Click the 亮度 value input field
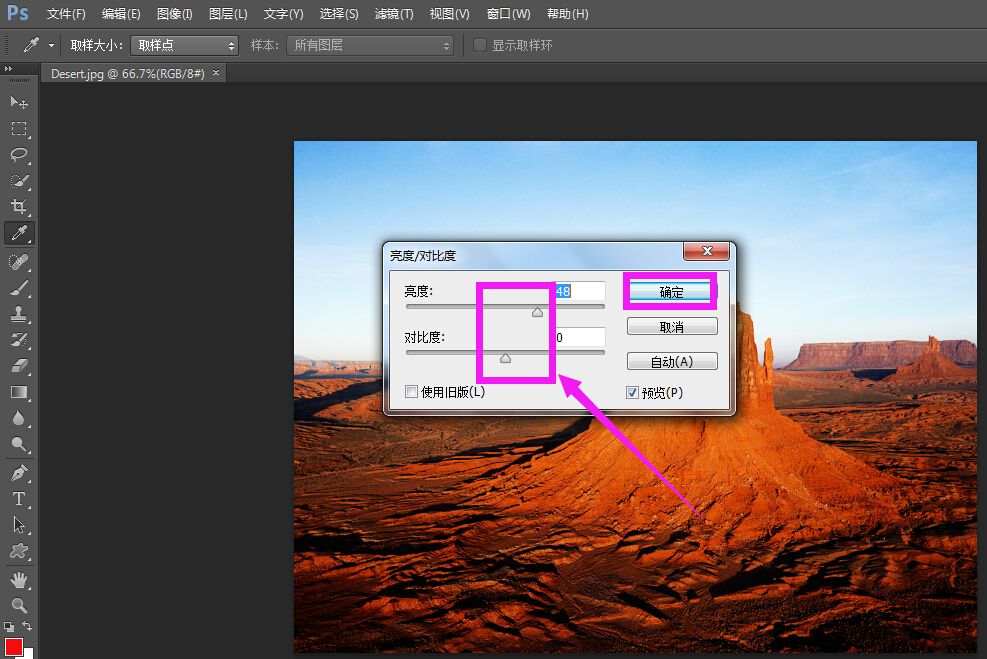 coord(580,291)
